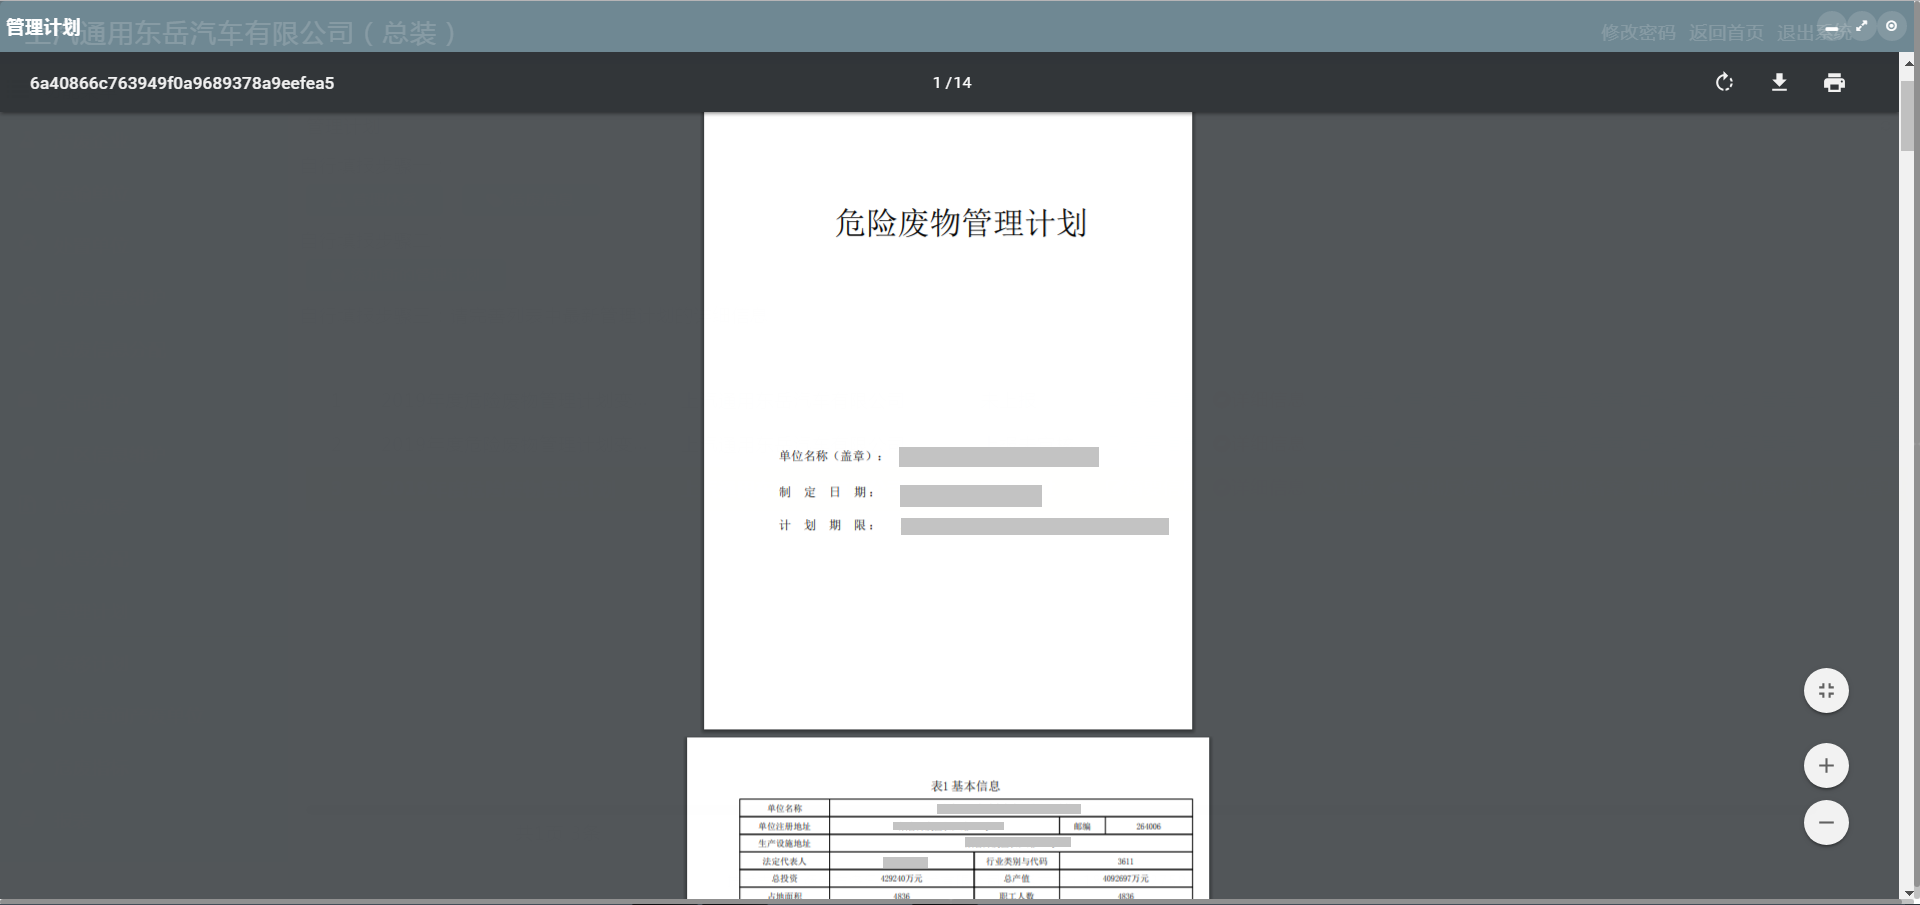Screen dimensions: 1920x905
Task: Click the 单位名称（盖章） label
Action: click(x=831, y=456)
